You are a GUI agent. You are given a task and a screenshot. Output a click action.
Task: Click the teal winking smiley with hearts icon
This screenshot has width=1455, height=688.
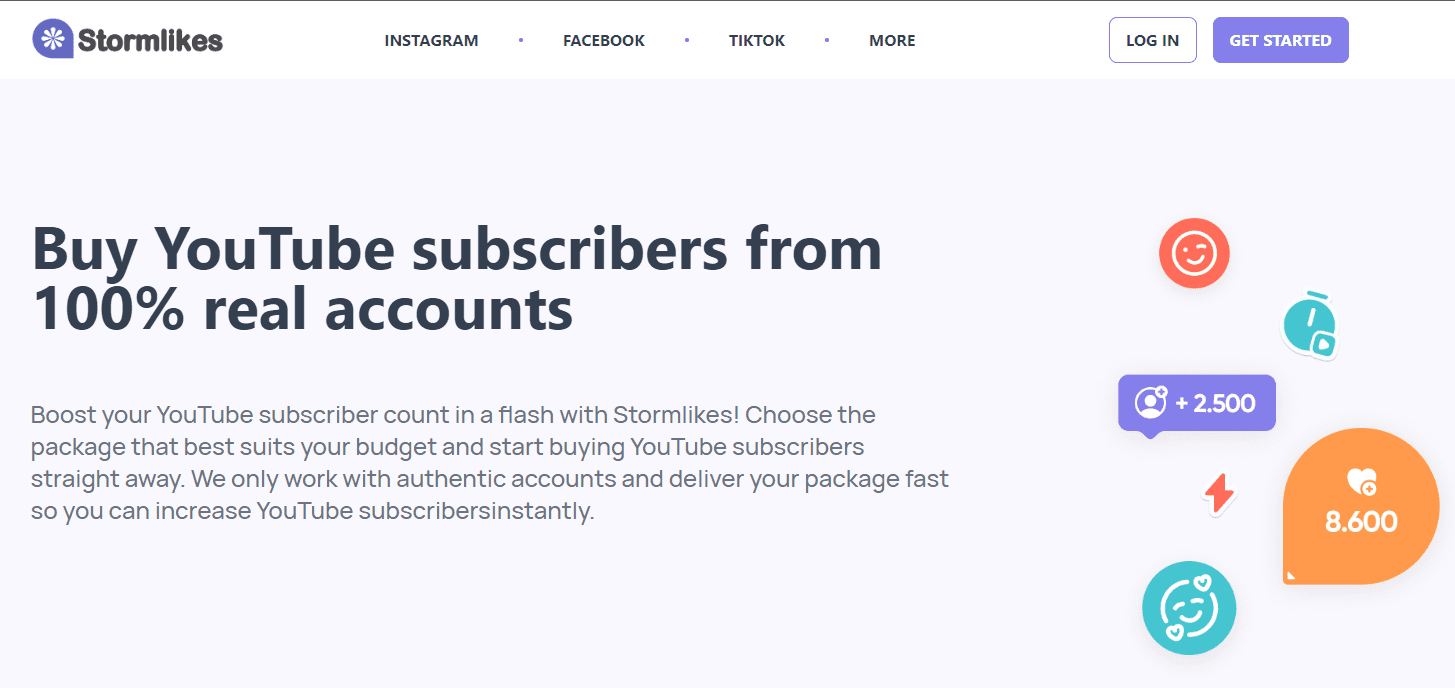pyautogui.click(x=1189, y=607)
